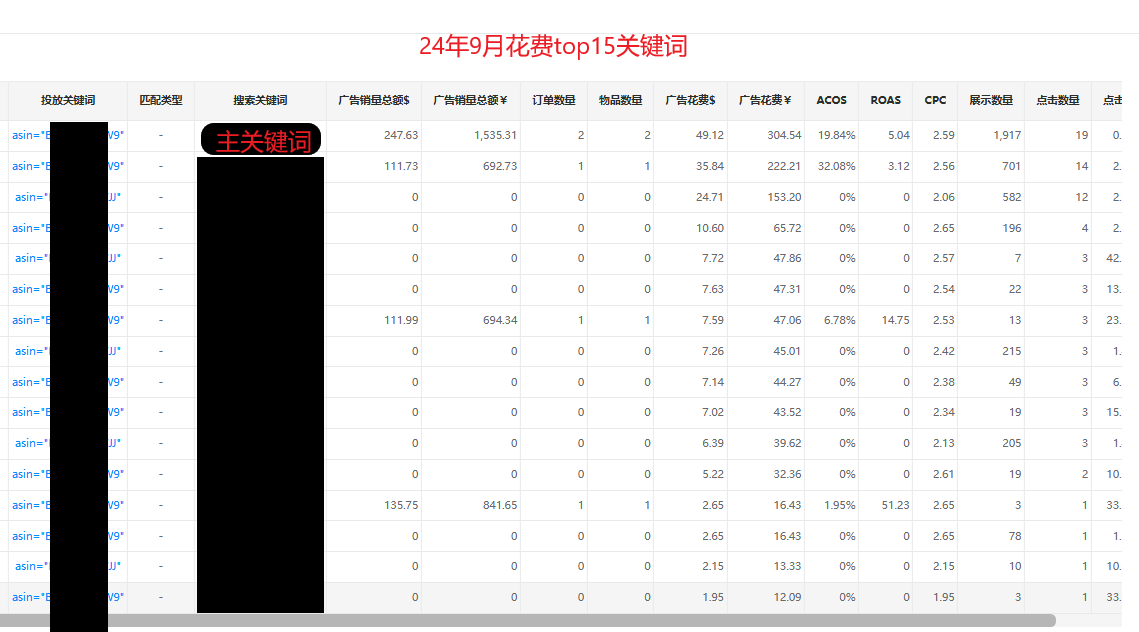
Task: Click the 物品数量 column header
Action: [x=620, y=100]
